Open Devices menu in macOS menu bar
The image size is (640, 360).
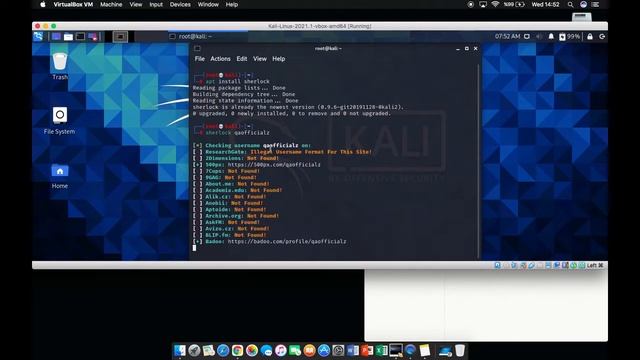point(180,4)
